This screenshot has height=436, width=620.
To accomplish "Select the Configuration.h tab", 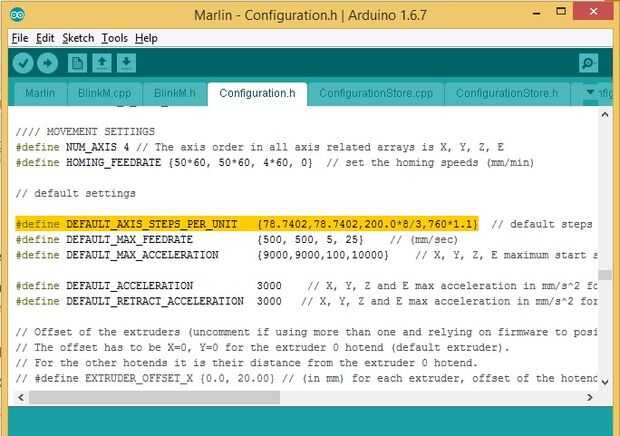I will [257, 94].
